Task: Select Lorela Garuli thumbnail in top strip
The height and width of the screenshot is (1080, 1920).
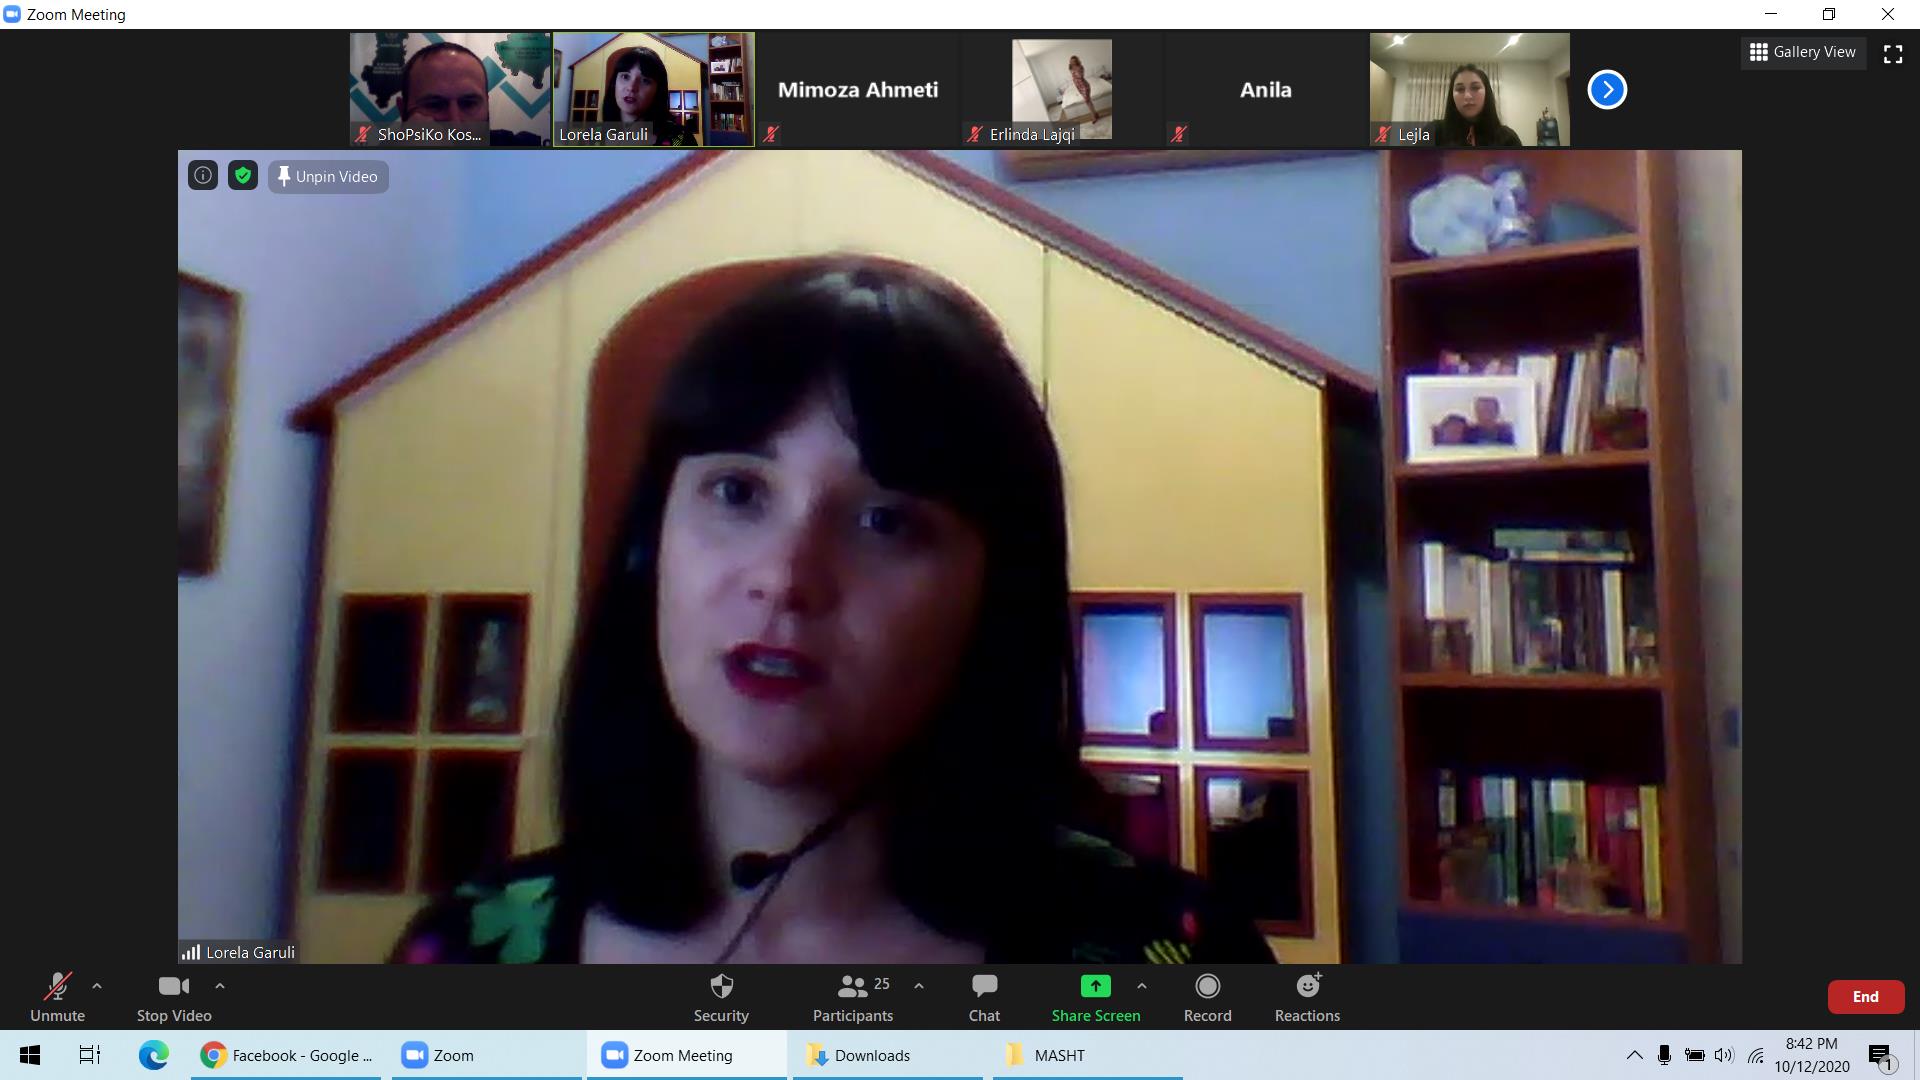Action: [654, 90]
